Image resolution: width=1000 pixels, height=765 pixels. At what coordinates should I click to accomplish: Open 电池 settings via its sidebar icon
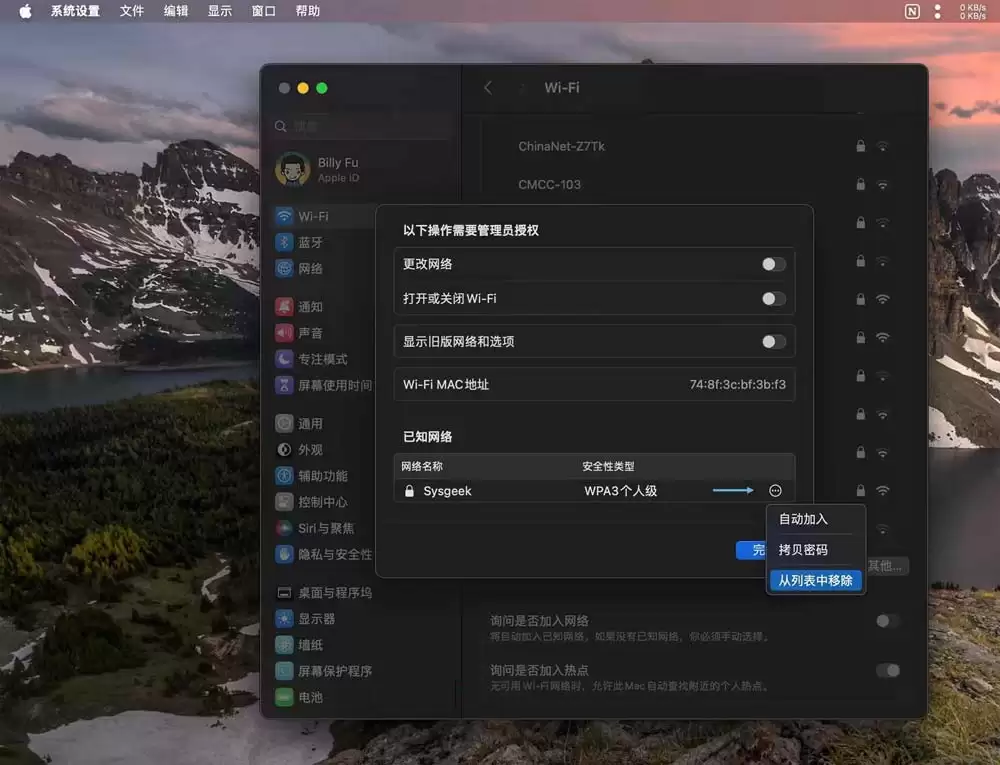[283, 697]
